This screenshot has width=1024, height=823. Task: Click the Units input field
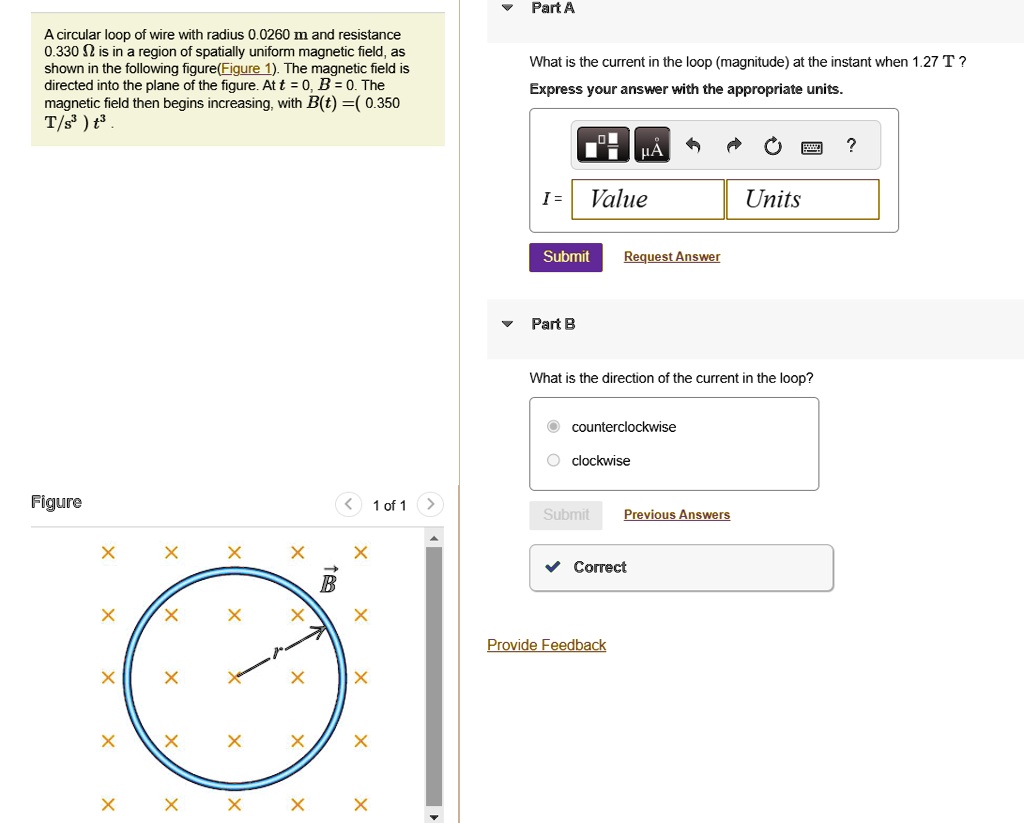pos(802,199)
